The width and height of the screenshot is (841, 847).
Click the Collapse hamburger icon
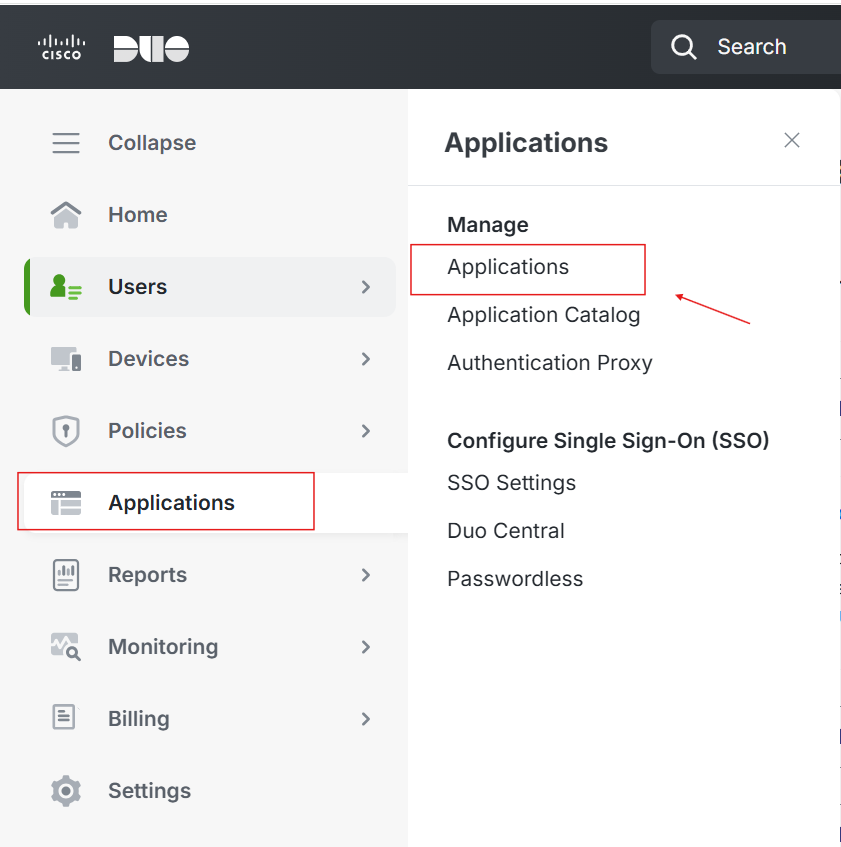point(66,143)
